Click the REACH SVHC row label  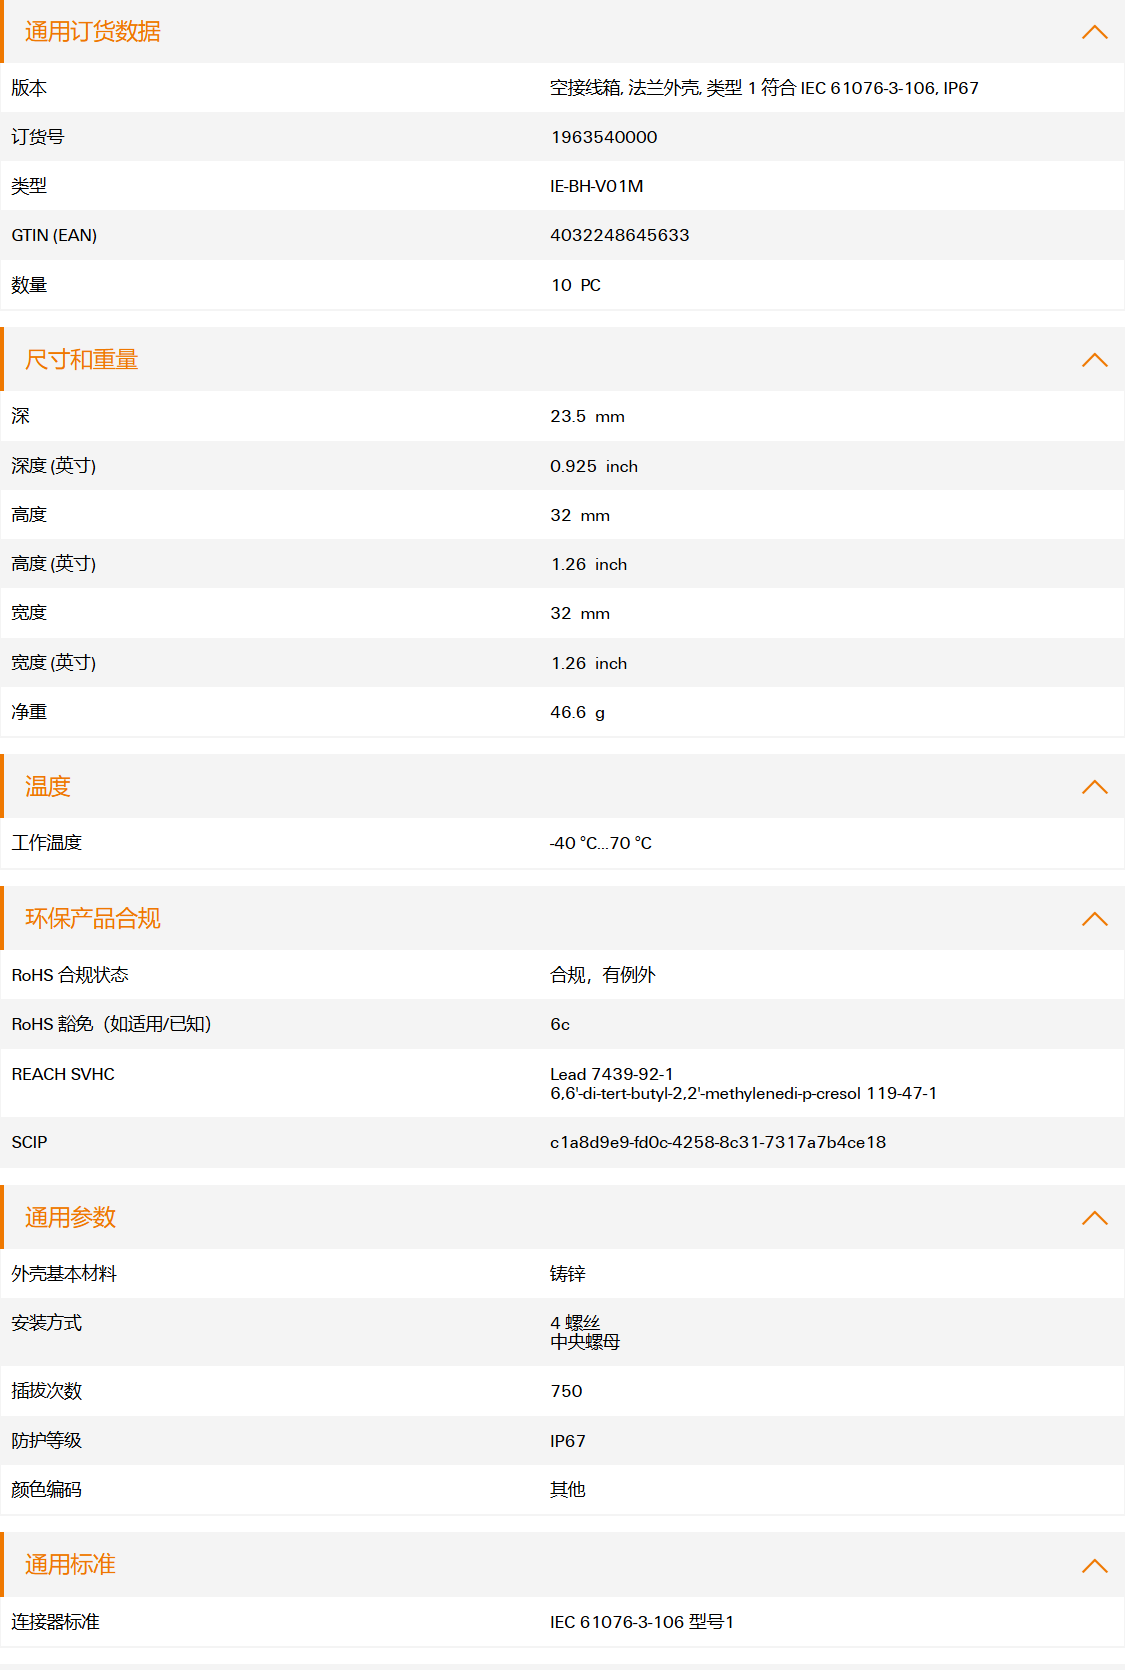point(63,1074)
